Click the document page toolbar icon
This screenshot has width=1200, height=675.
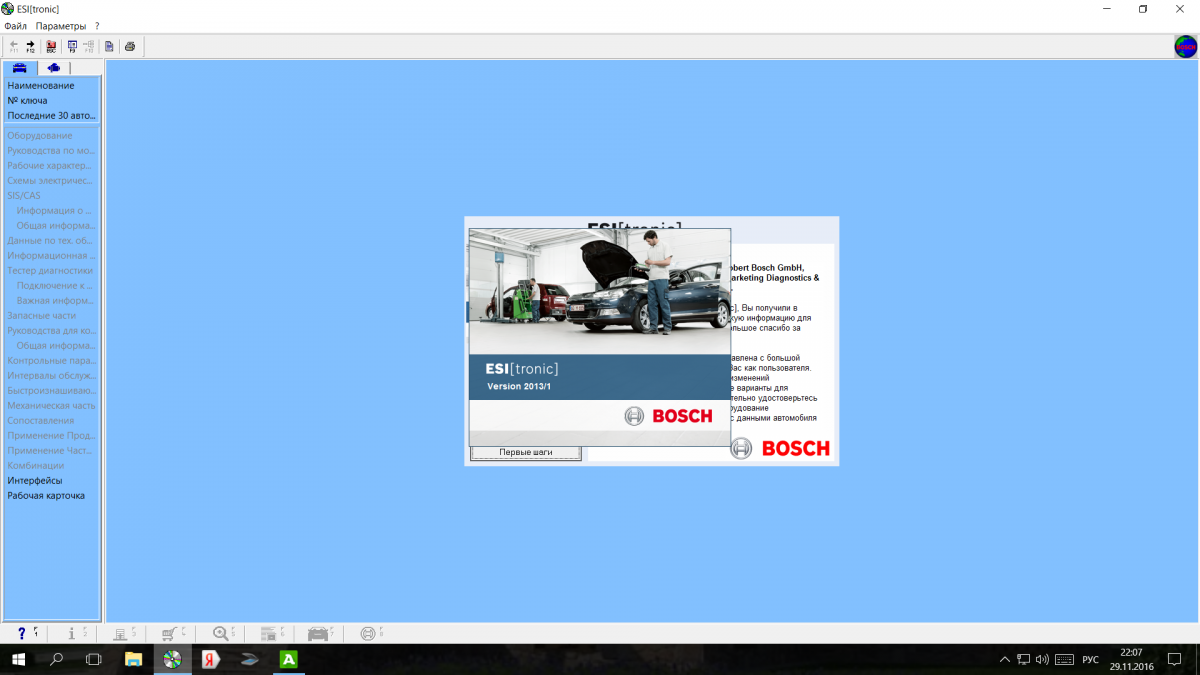pyautogui.click(x=109, y=46)
